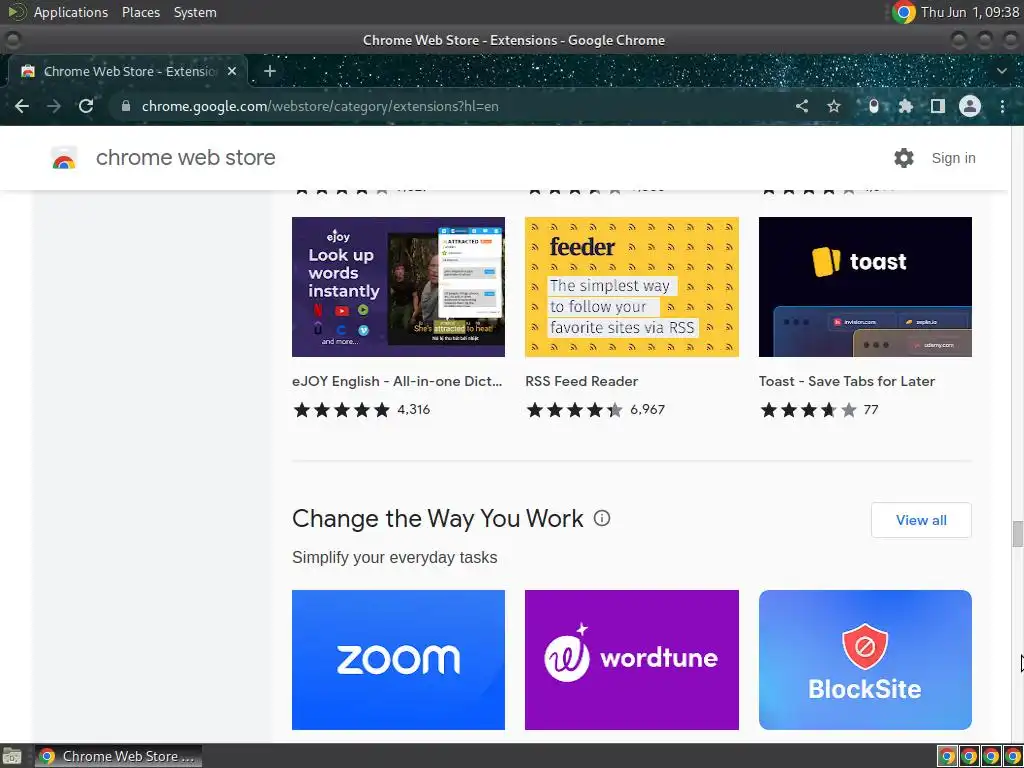Open the Chrome profile avatar menu
This screenshot has height=768, width=1024.
[x=970, y=106]
